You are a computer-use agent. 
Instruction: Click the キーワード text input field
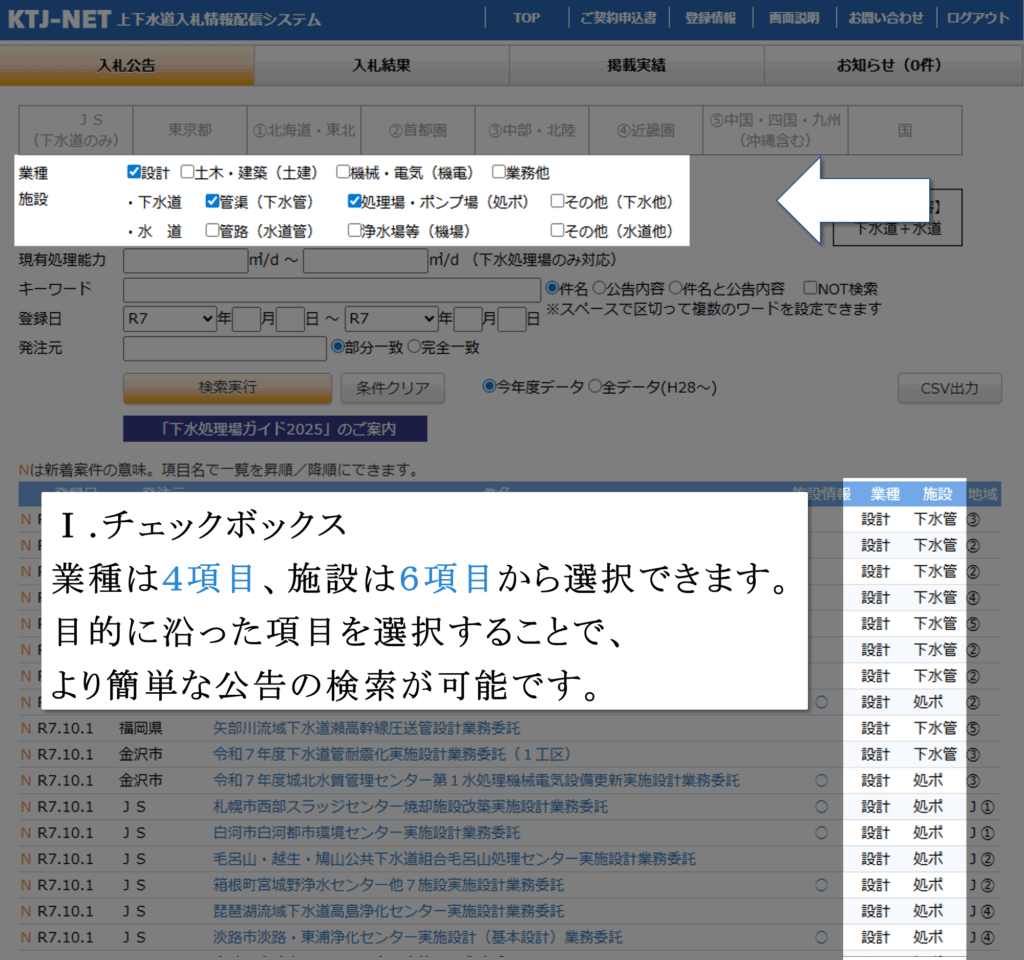pyautogui.click(x=331, y=290)
